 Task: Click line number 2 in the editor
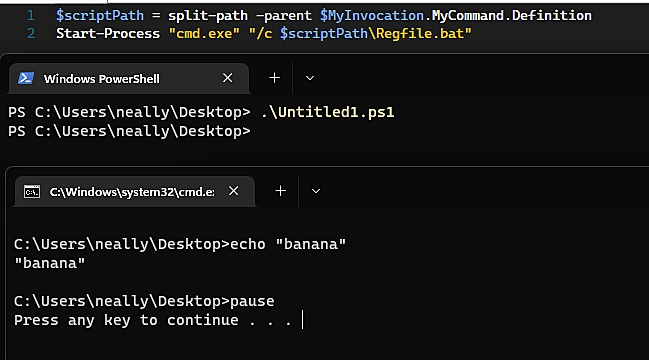[31, 34]
